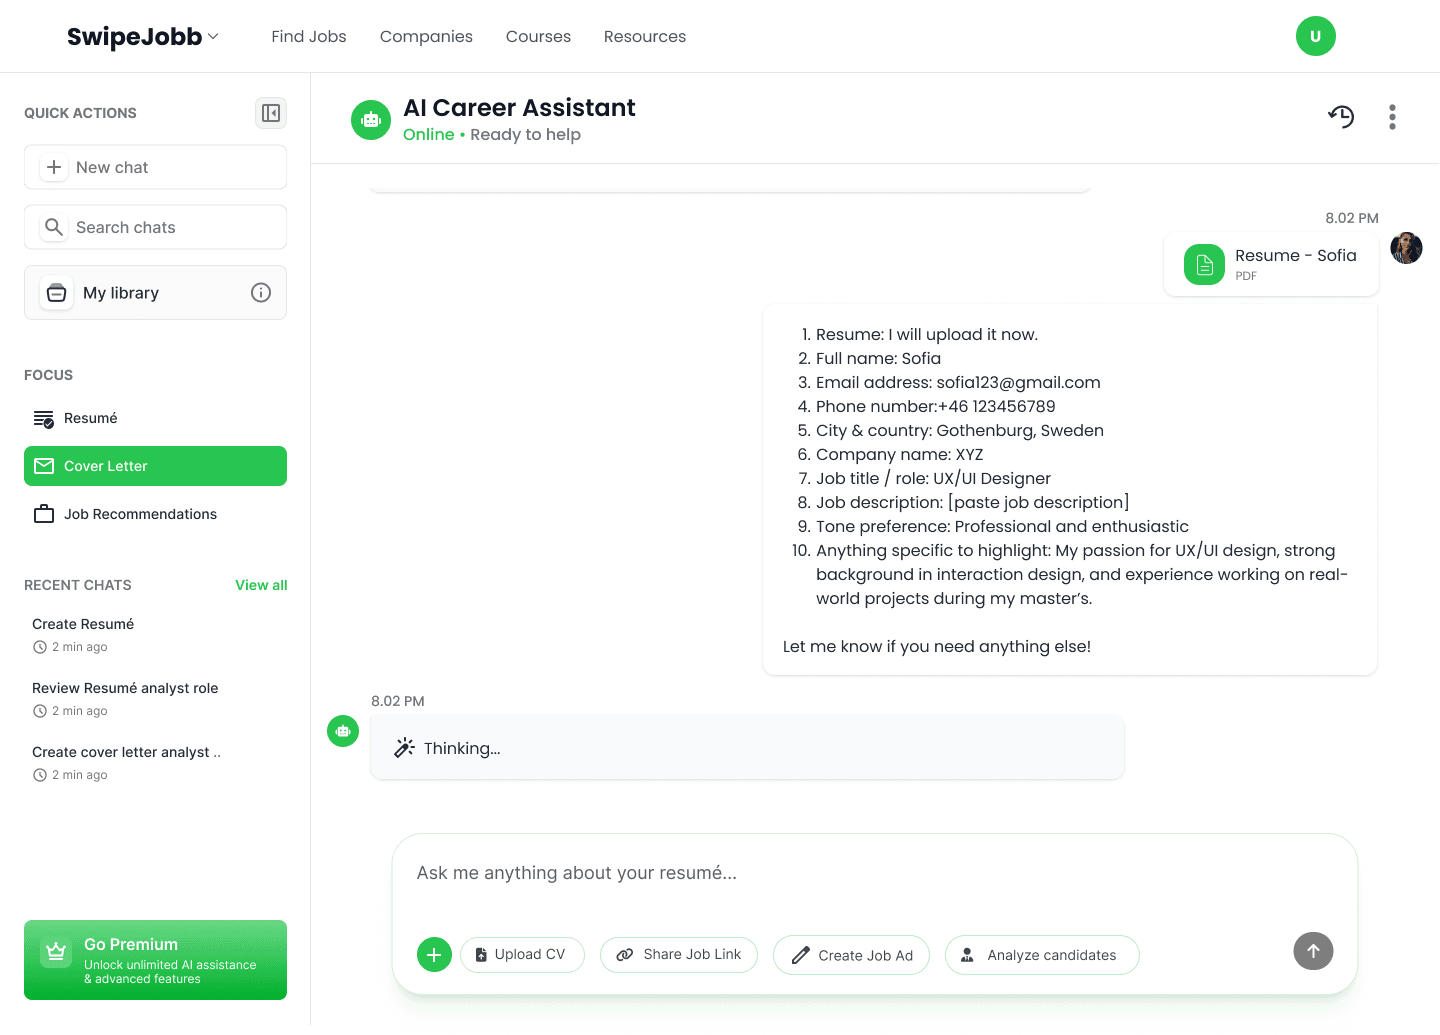Click the green plus attach button
Image resolution: width=1440 pixels, height=1035 pixels.
434,955
